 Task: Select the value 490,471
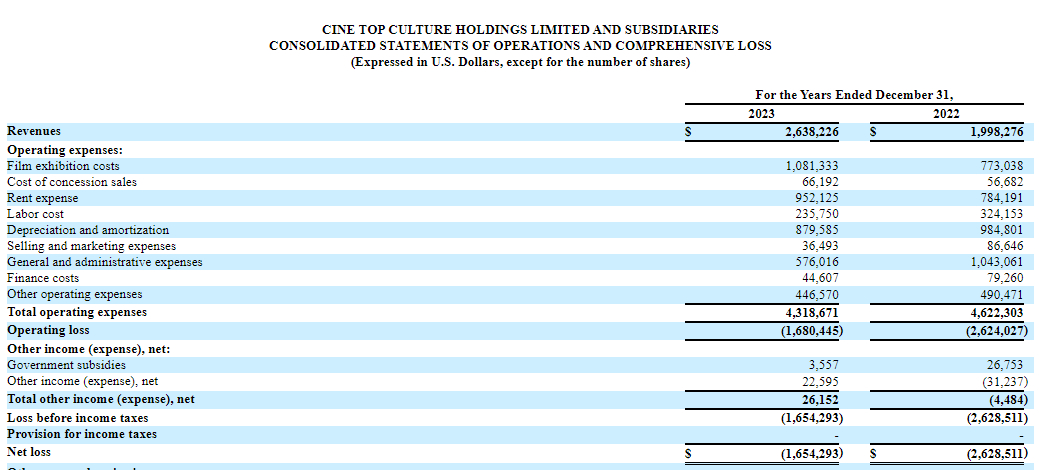coord(1001,294)
